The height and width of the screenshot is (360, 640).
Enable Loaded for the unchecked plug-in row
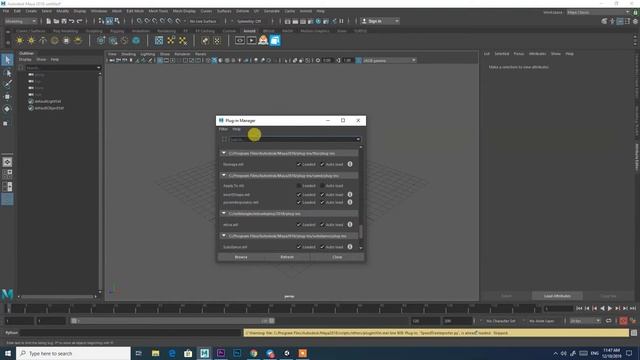point(299,186)
